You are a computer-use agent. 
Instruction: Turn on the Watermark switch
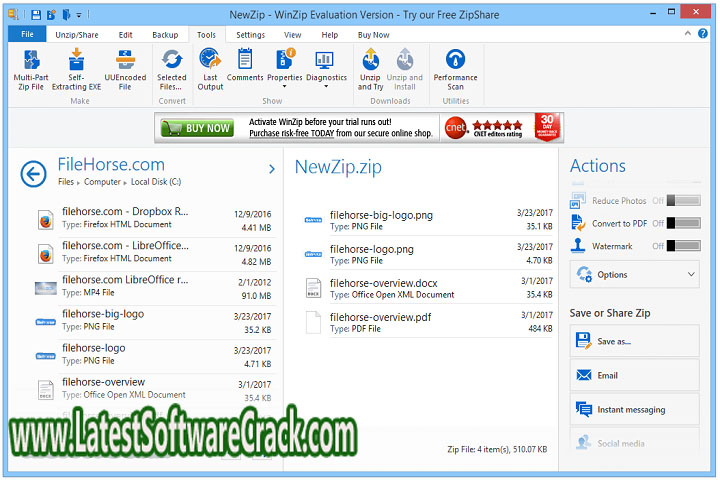pyautogui.click(x=683, y=246)
